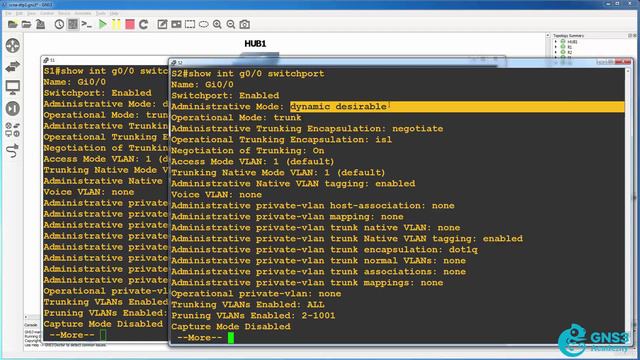
Task: Click 'S2#show int g0/0 switchport' command line
Action: point(247,73)
